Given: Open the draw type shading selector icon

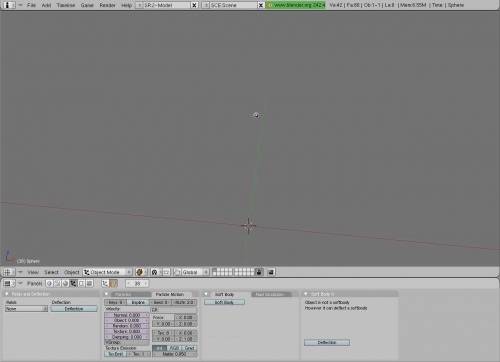Looking at the screenshot, I should pos(140,272).
